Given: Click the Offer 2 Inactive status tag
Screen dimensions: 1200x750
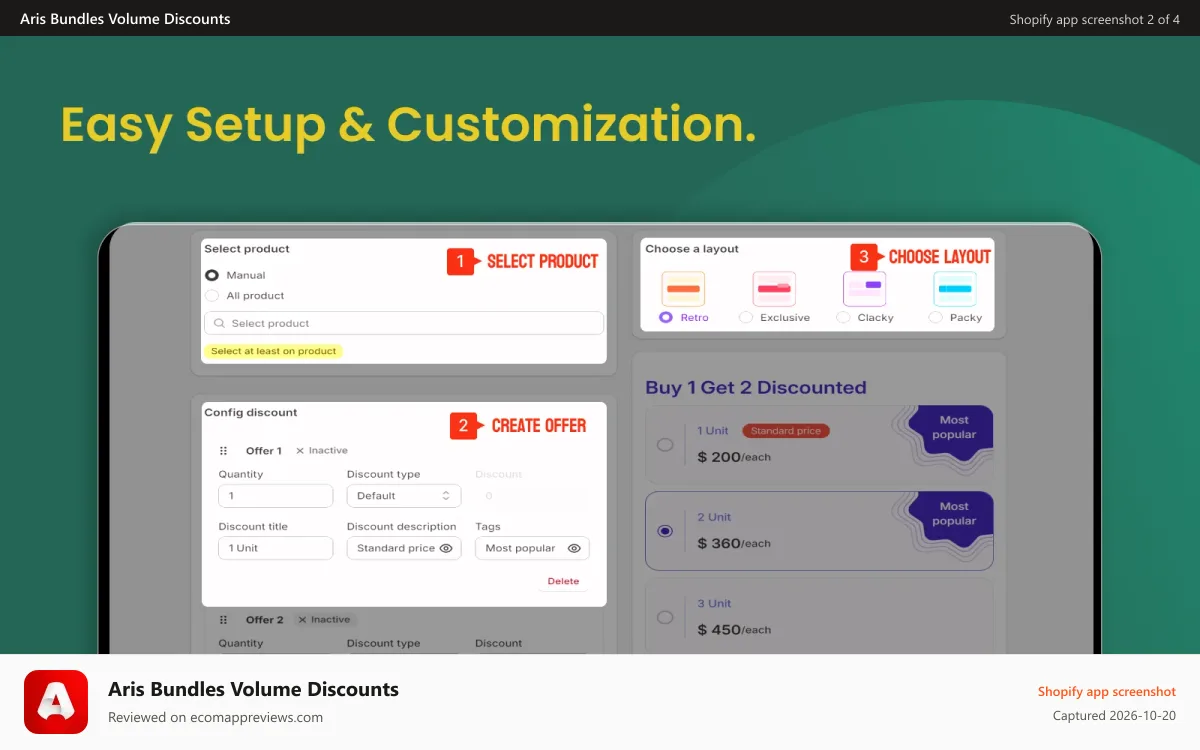Looking at the screenshot, I should pos(325,620).
